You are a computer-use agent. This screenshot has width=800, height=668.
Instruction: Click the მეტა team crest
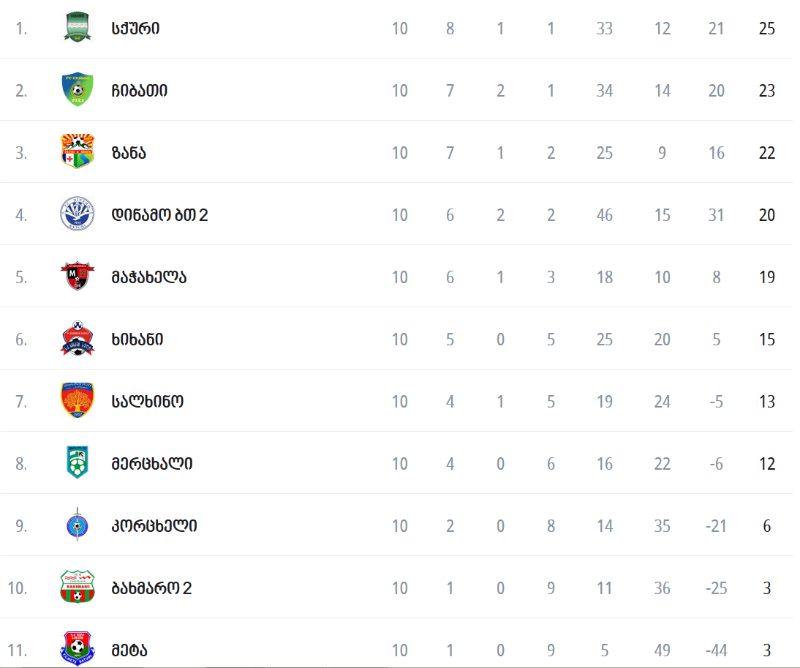click(x=77, y=649)
